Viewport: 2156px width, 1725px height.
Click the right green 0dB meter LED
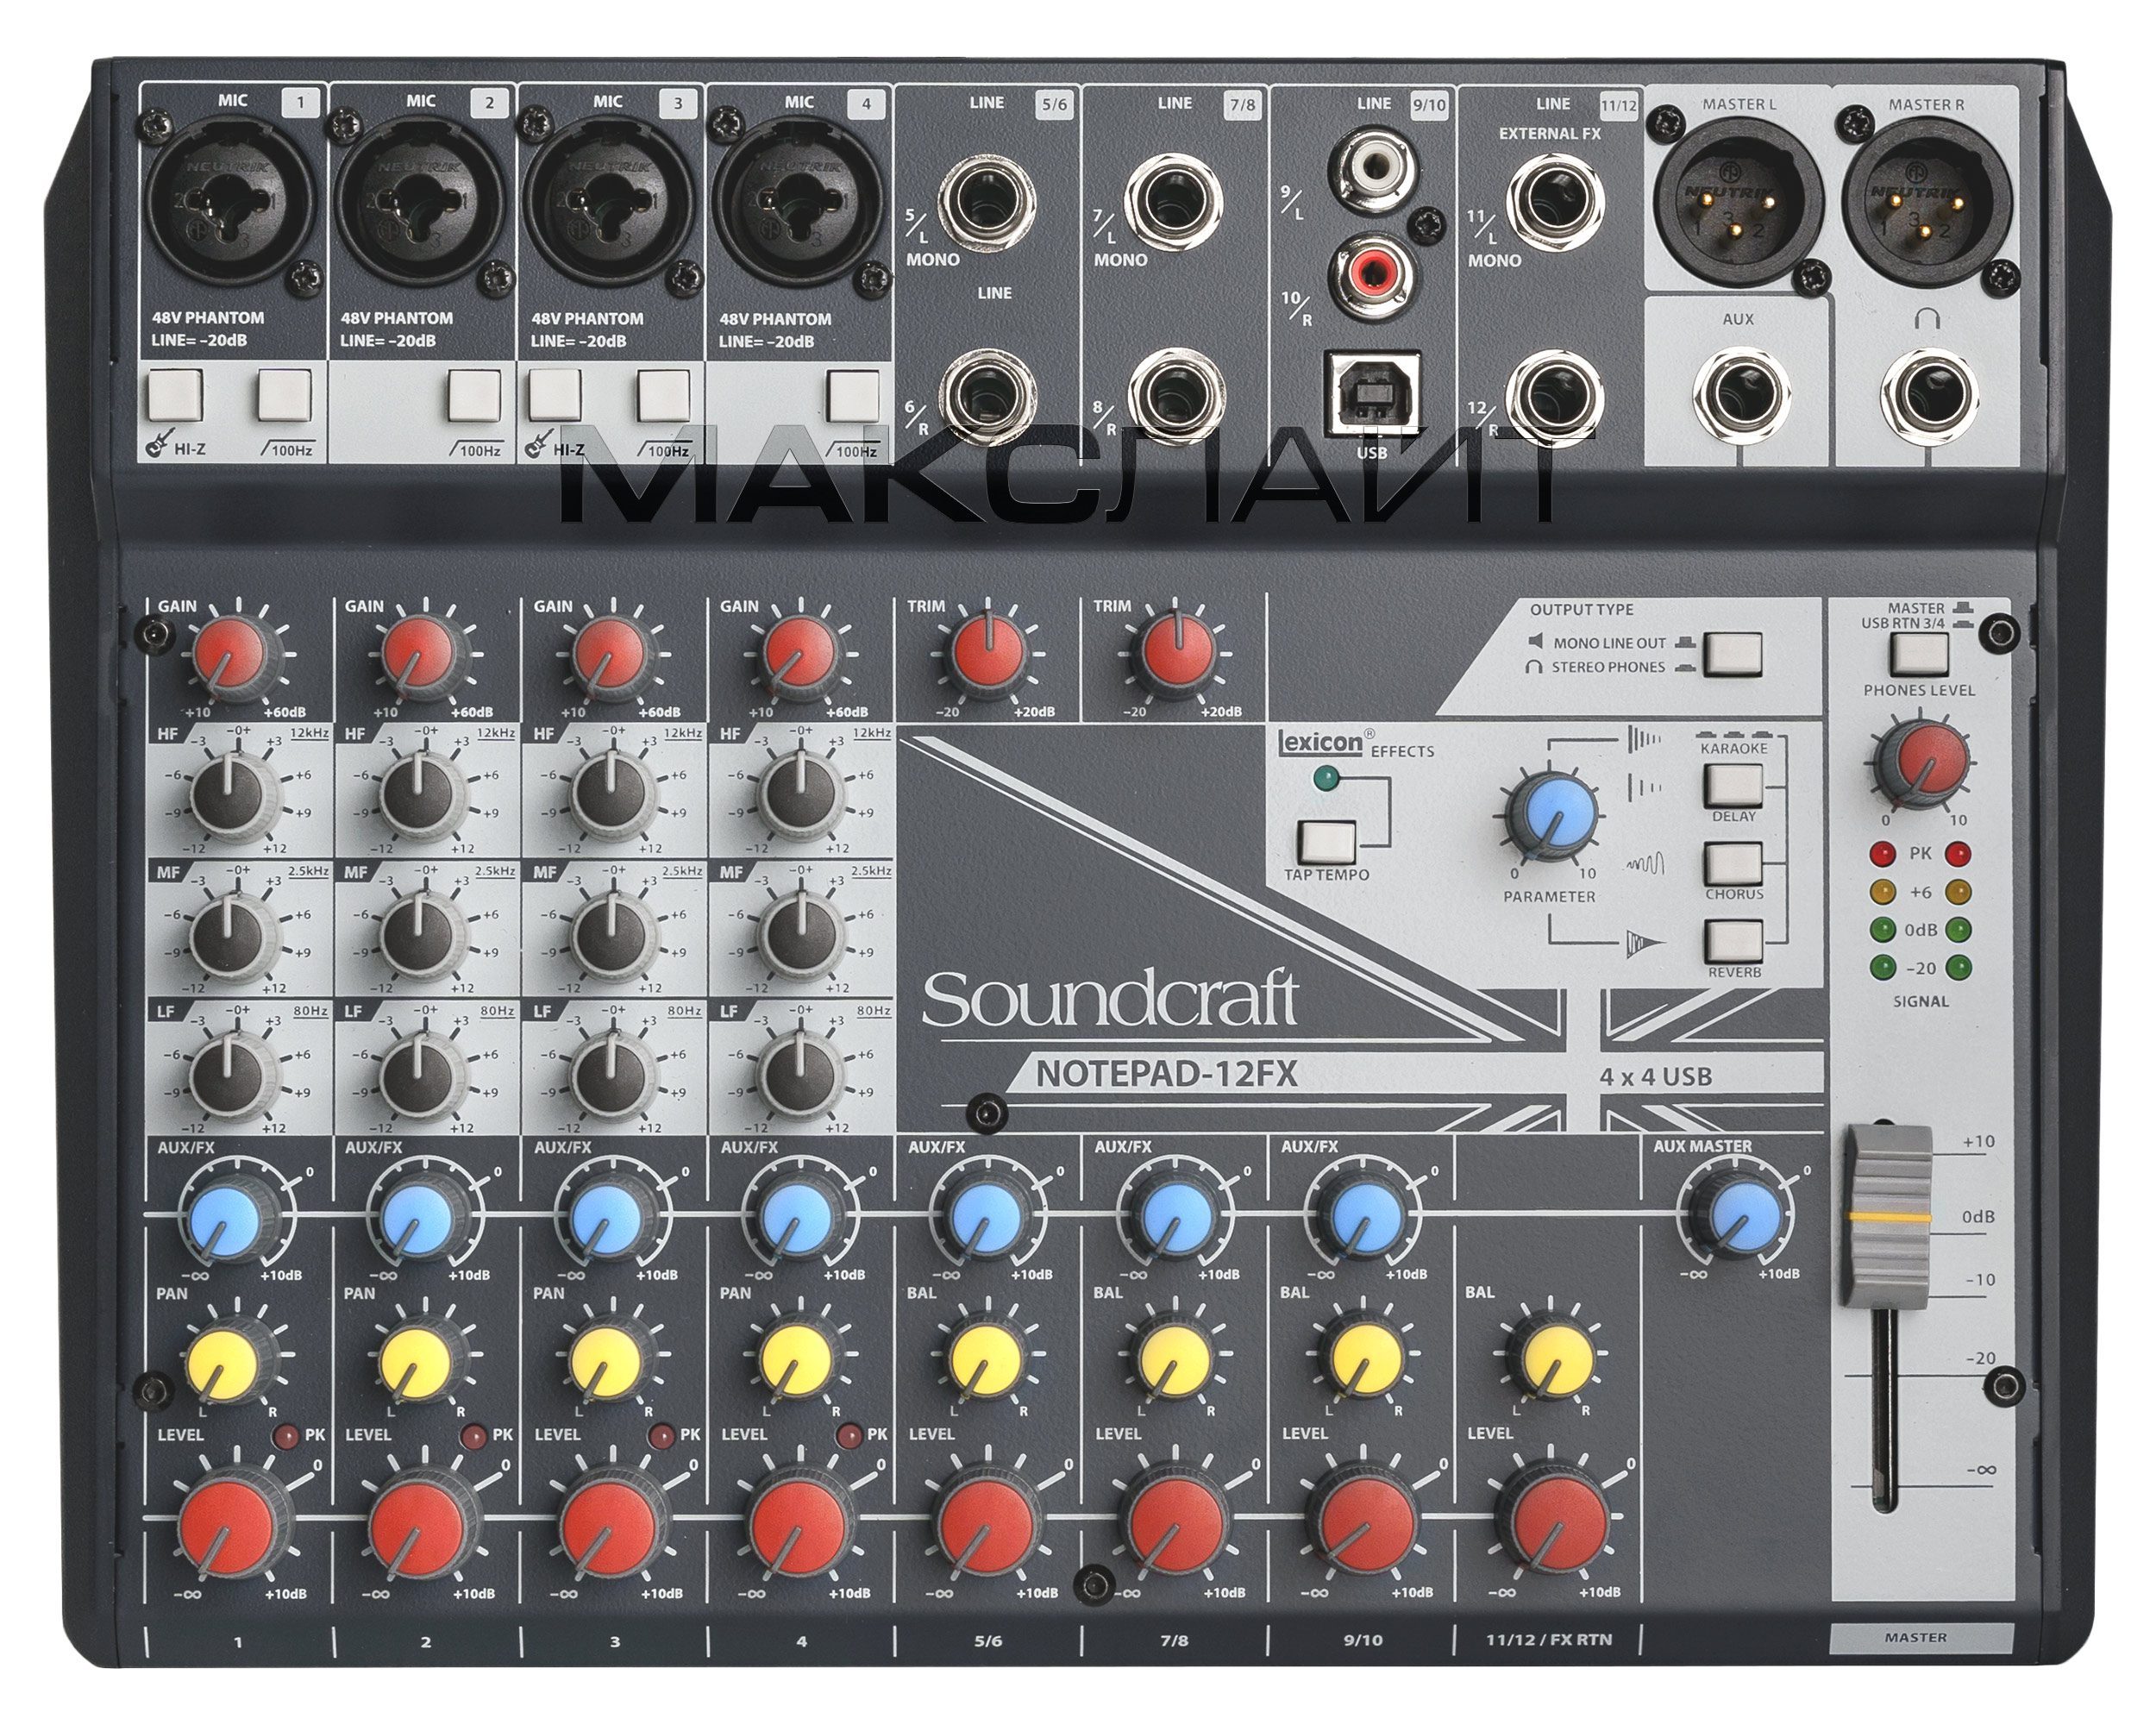click(x=1958, y=930)
